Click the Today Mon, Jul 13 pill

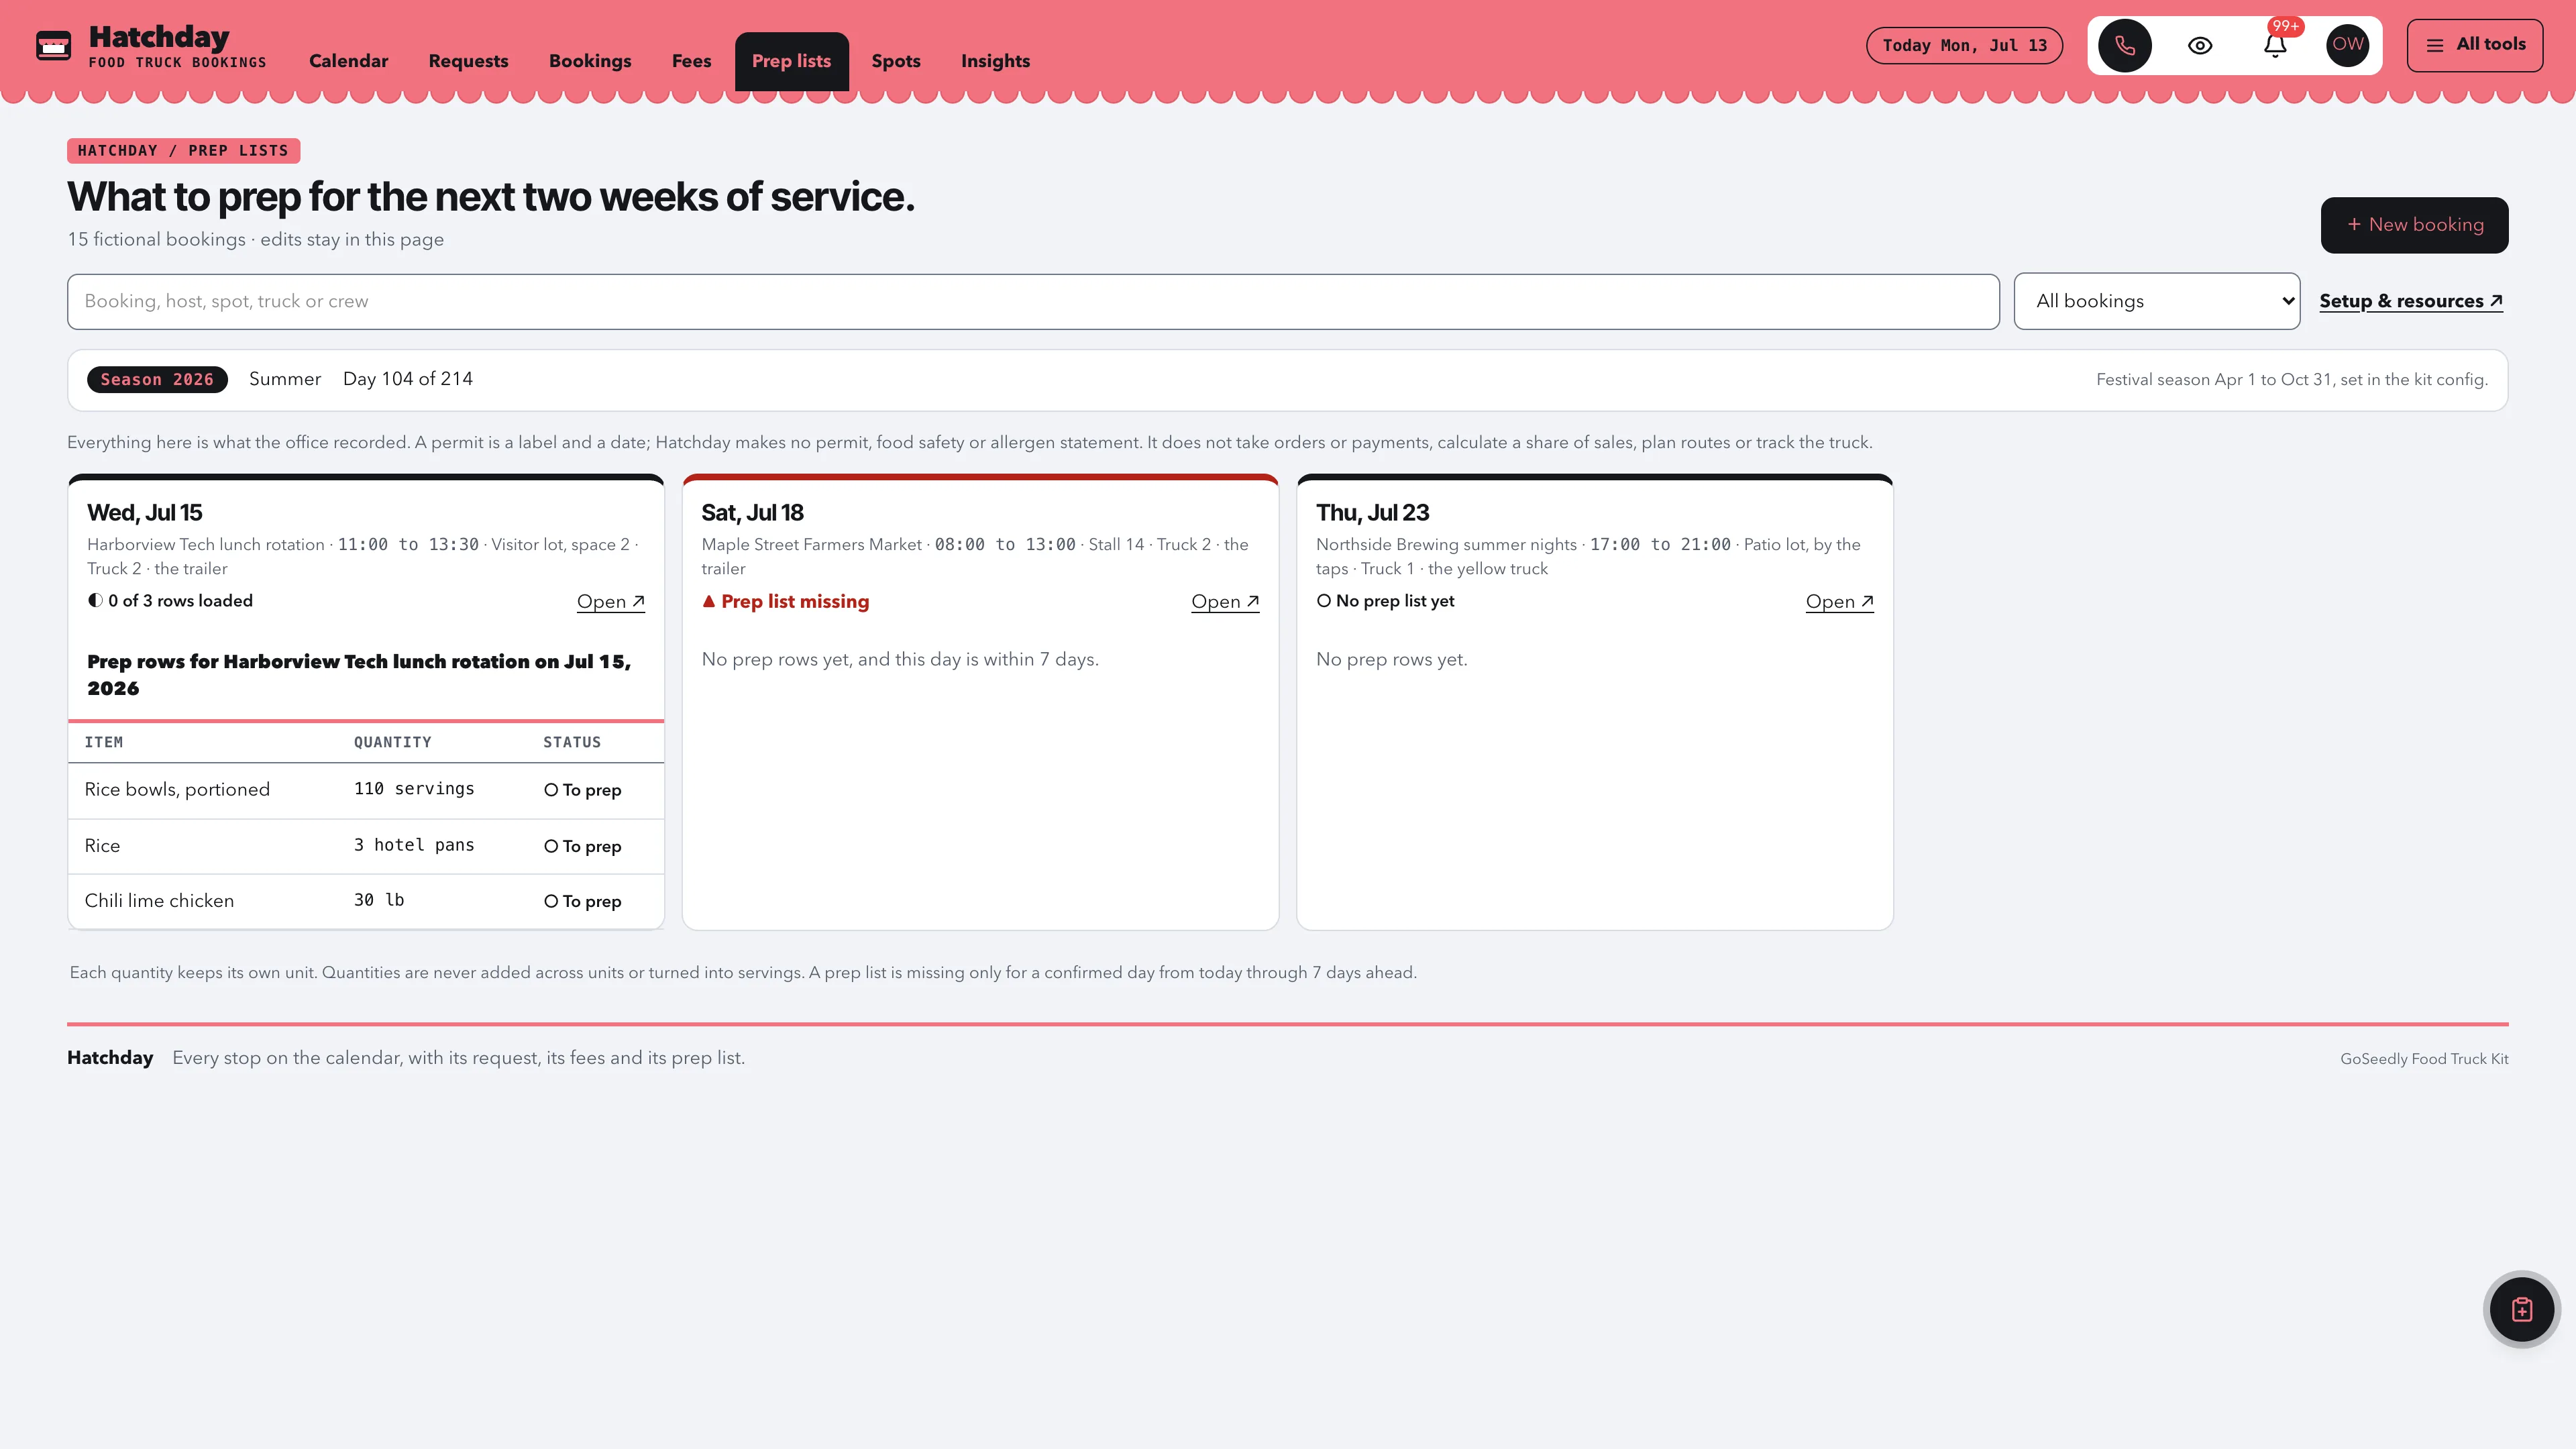point(1964,45)
